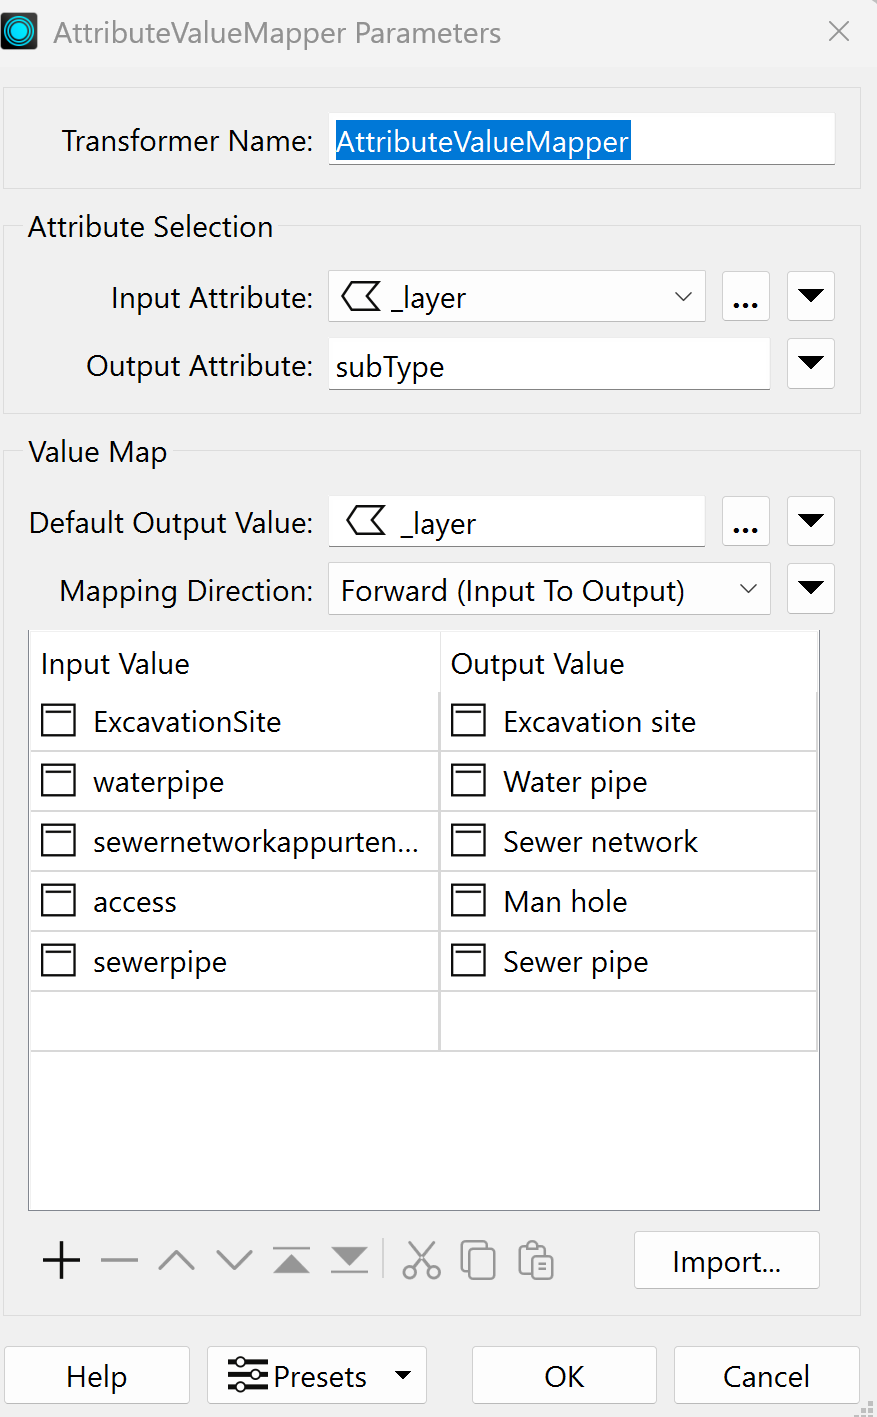Select the ExcavationSite input value cell
Image resolution: width=877 pixels, height=1417 pixels.
click(x=234, y=721)
